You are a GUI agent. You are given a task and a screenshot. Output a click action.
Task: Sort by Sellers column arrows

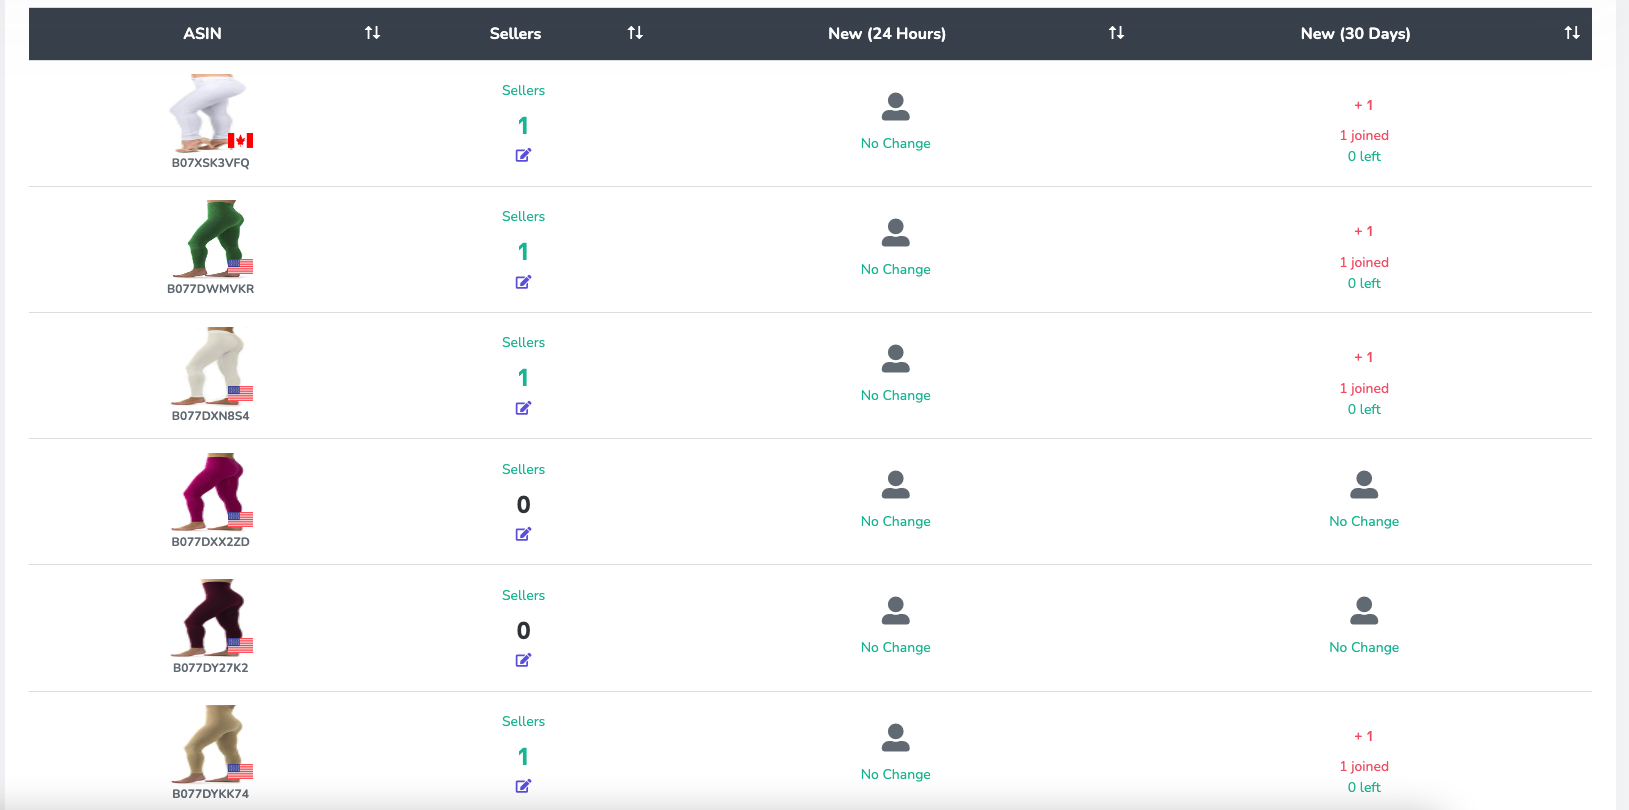point(635,33)
